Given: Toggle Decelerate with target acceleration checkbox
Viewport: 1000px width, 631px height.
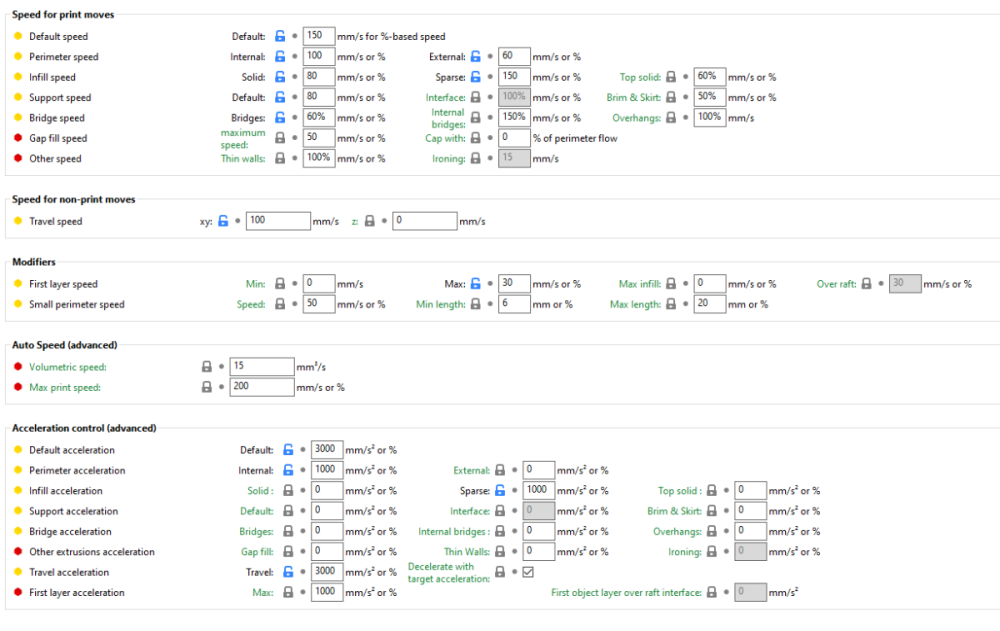Looking at the screenshot, I should coord(528,572).
